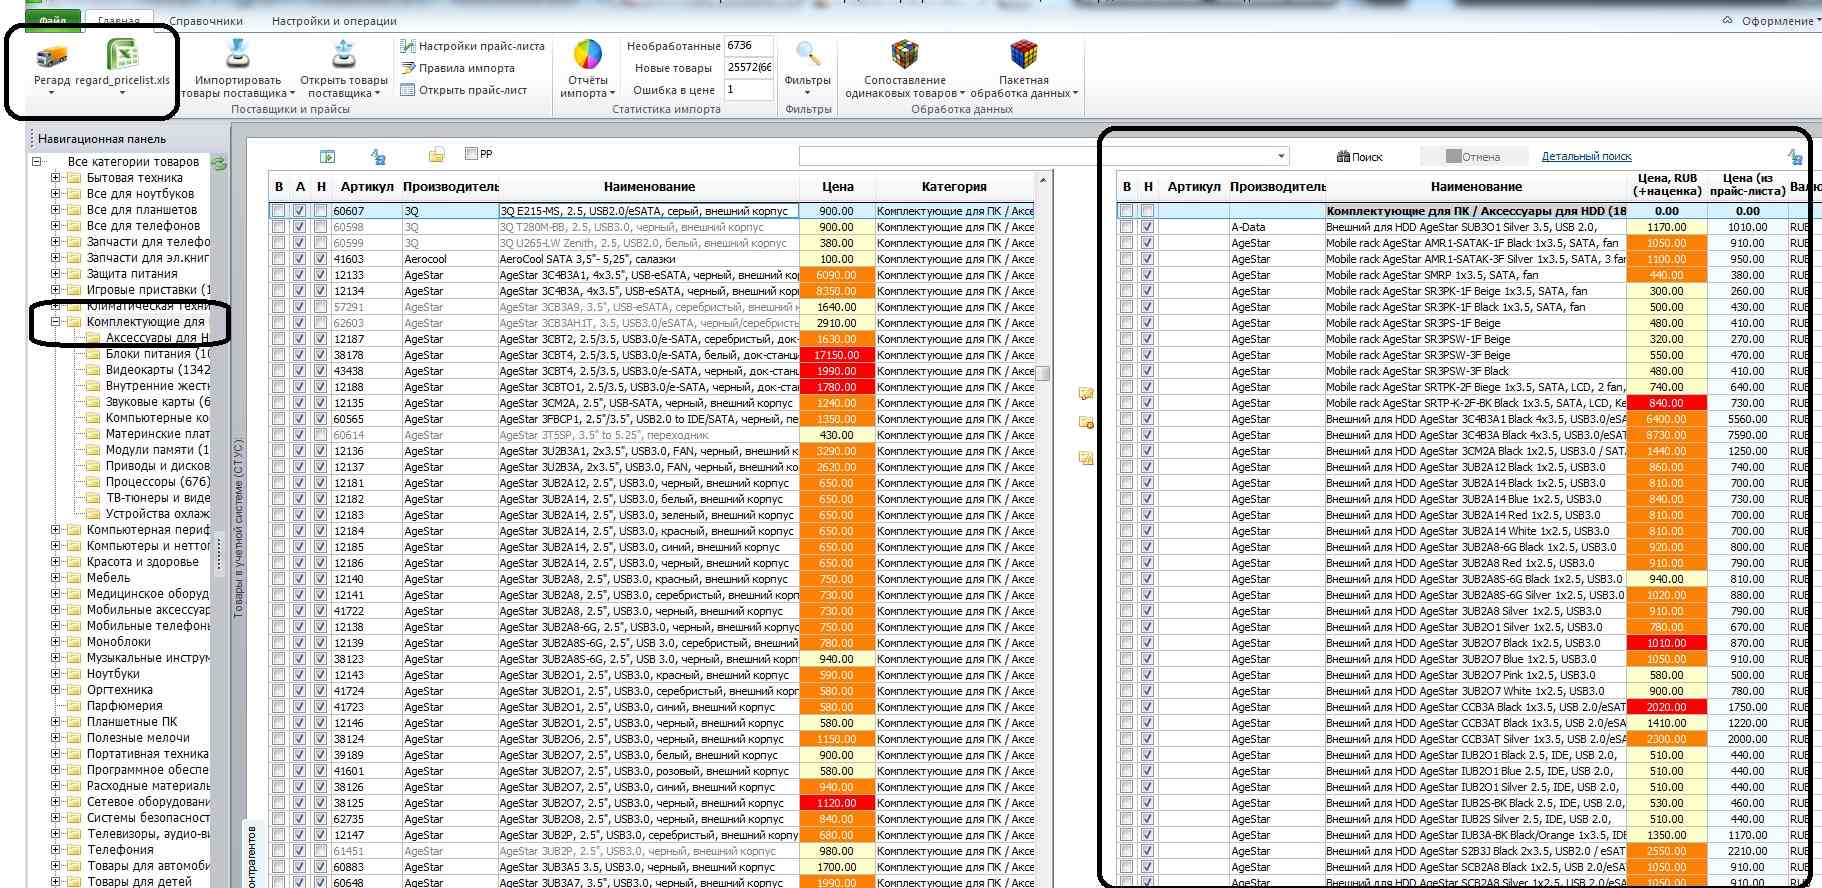Open the dropdown arrow under Регард
This screenshot has width=1822, height=888.
pos(52,93)
